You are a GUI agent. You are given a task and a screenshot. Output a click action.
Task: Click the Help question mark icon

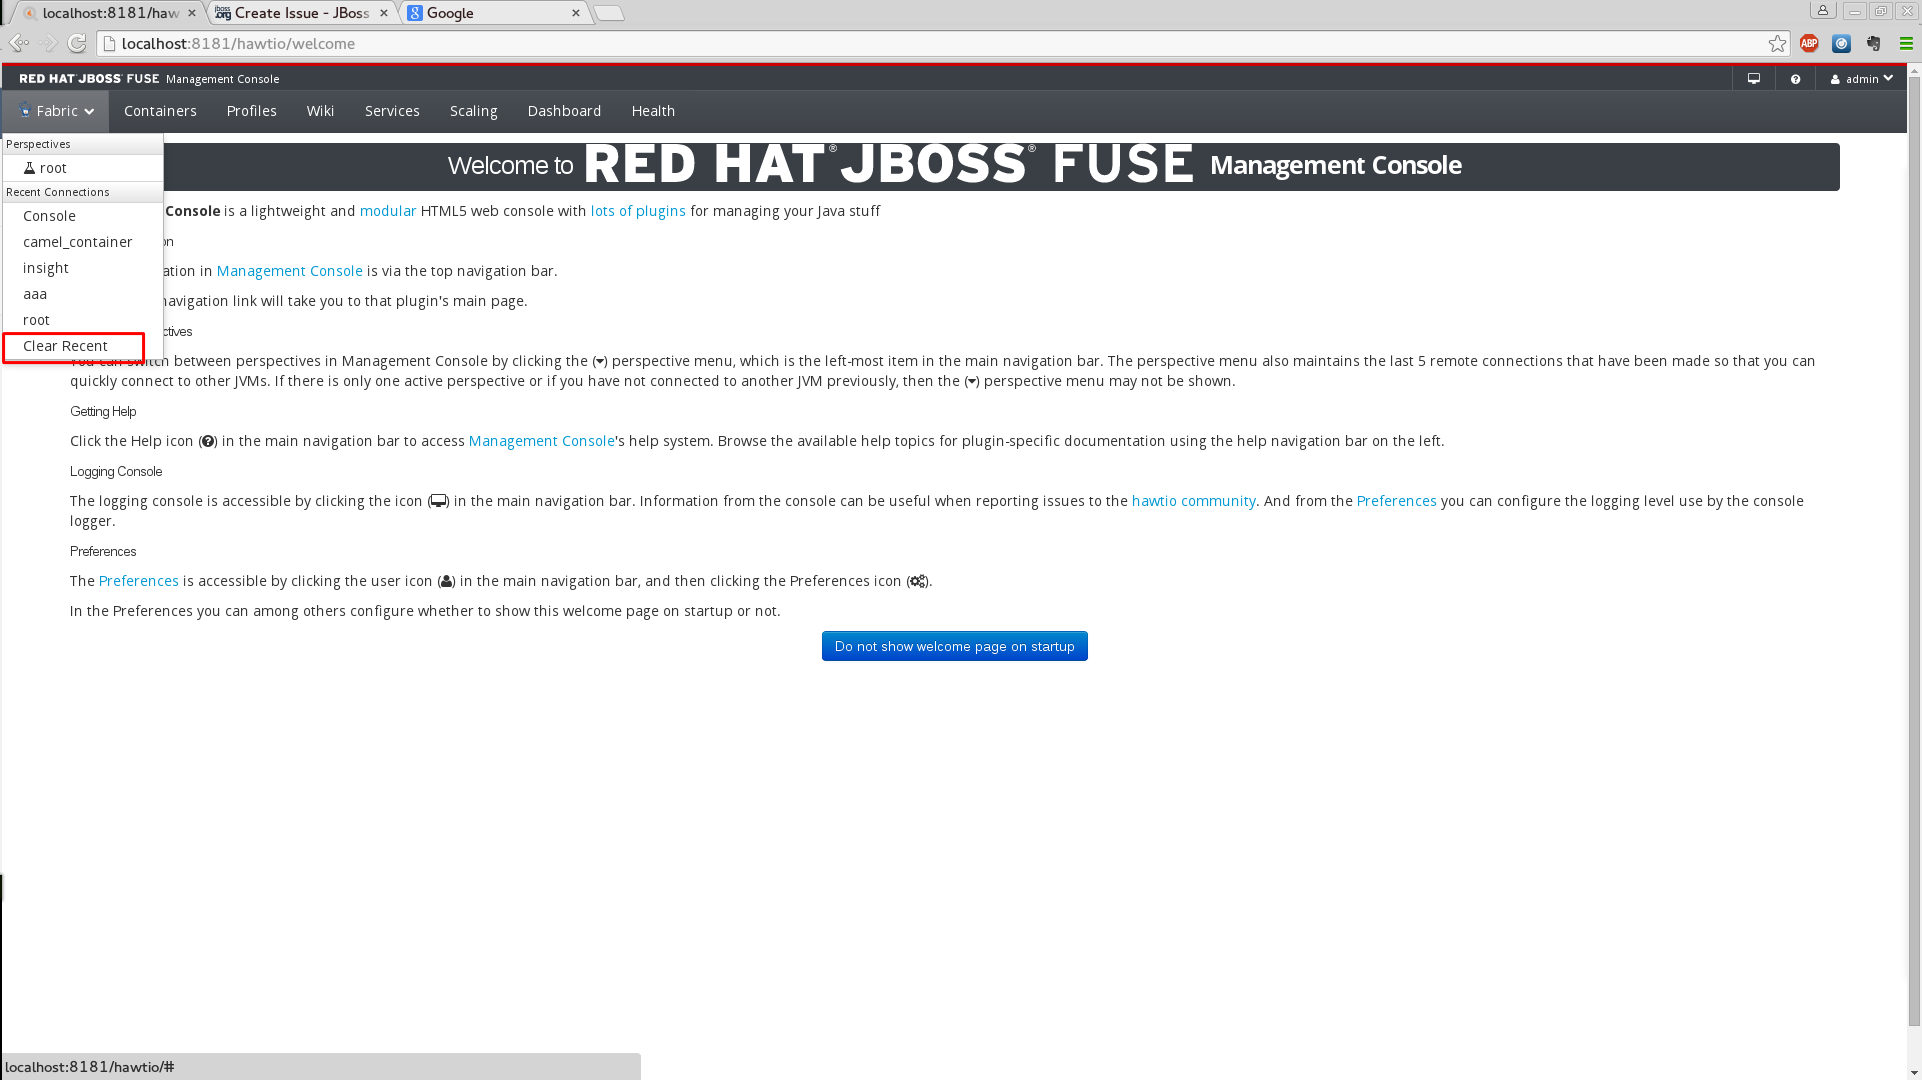[x=1795, y=79]
